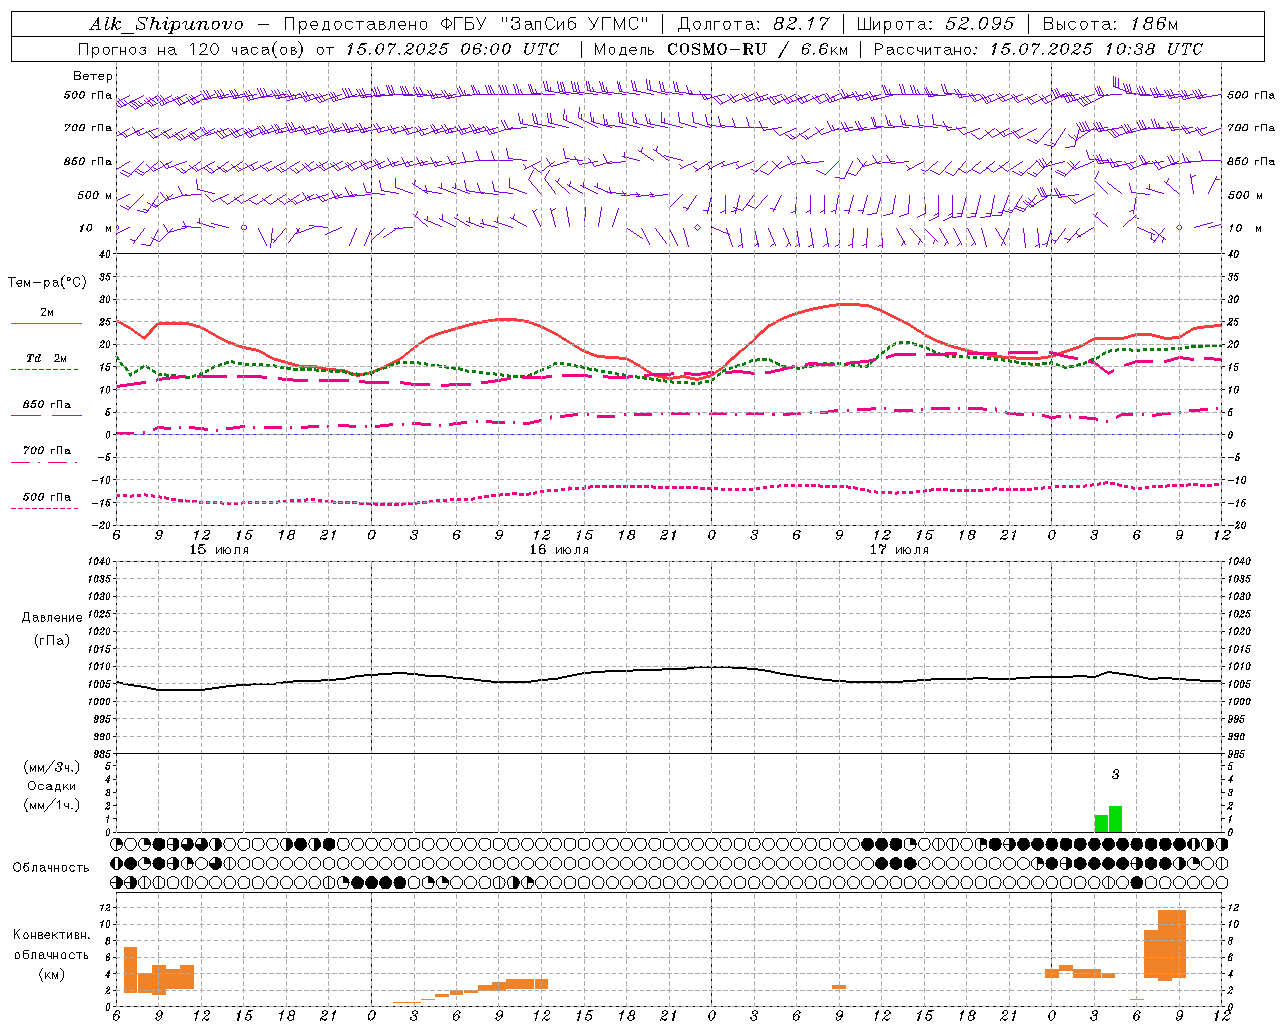The height and width of the screenshot is (1024, 1280).
Task: Click the 16 июля date label
Action: click(x=559, y=550)
